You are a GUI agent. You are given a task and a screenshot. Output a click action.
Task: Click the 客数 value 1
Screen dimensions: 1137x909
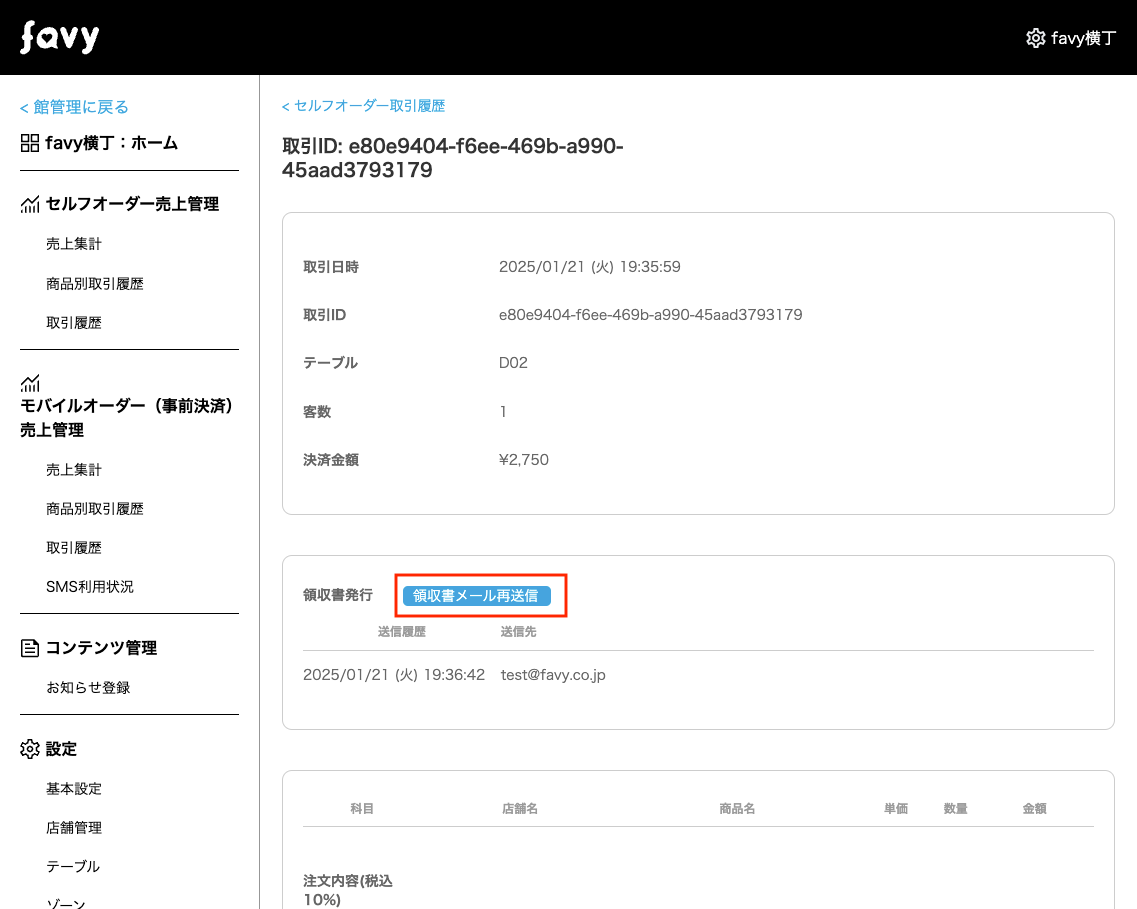[503, 412]
